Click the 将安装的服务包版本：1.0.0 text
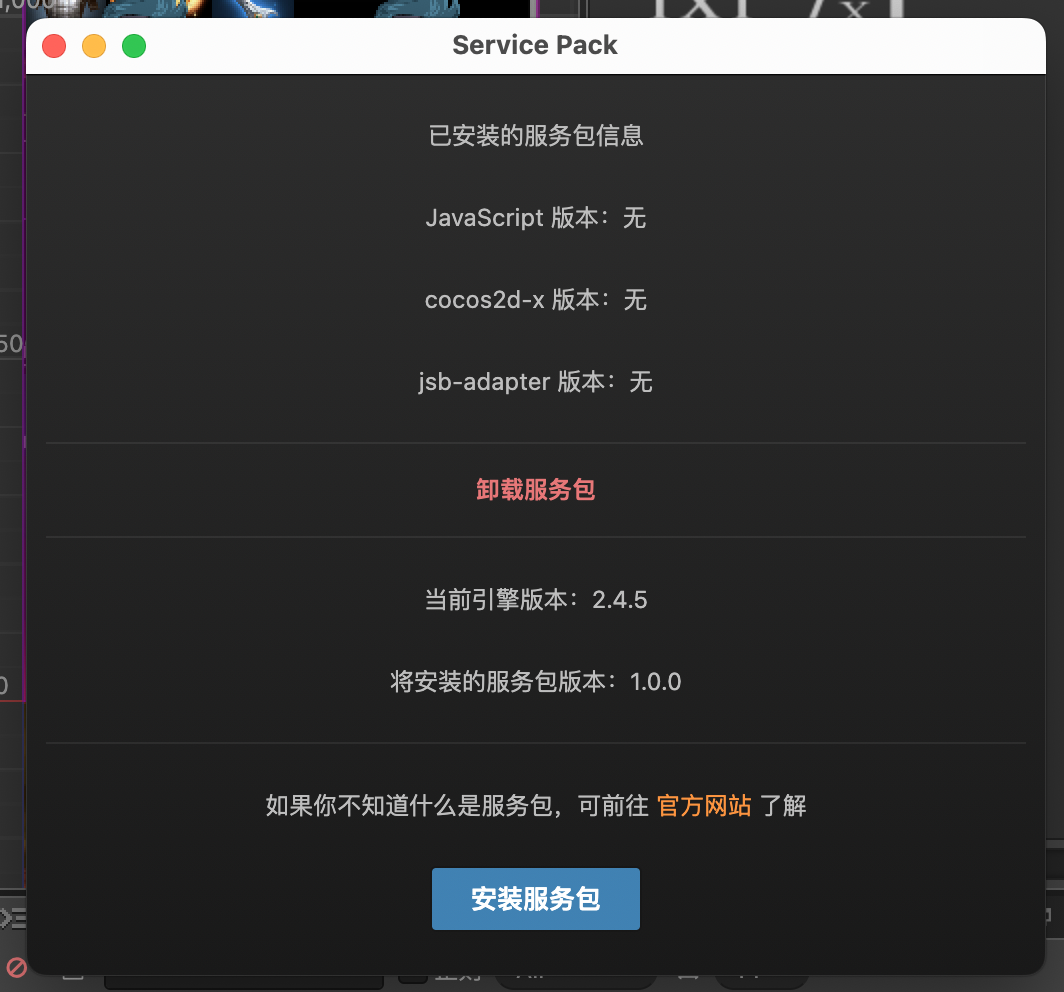 coord(535,681)
